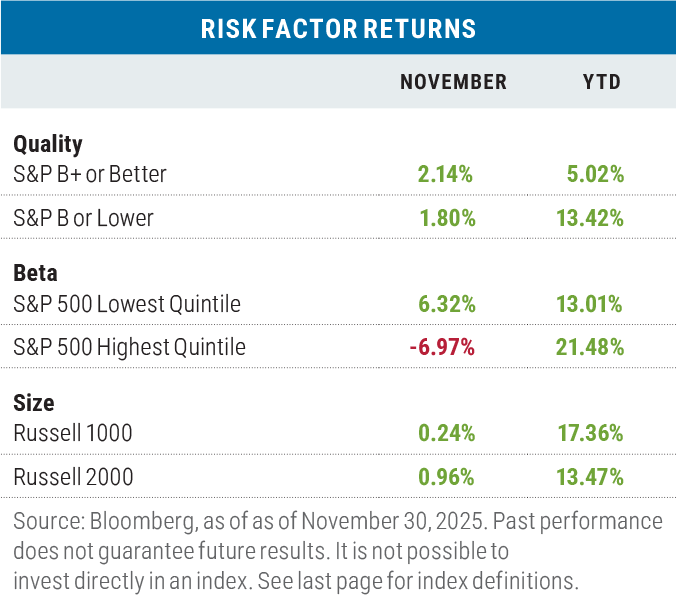Click the S&P 500 Highest Quintile label

130,347
